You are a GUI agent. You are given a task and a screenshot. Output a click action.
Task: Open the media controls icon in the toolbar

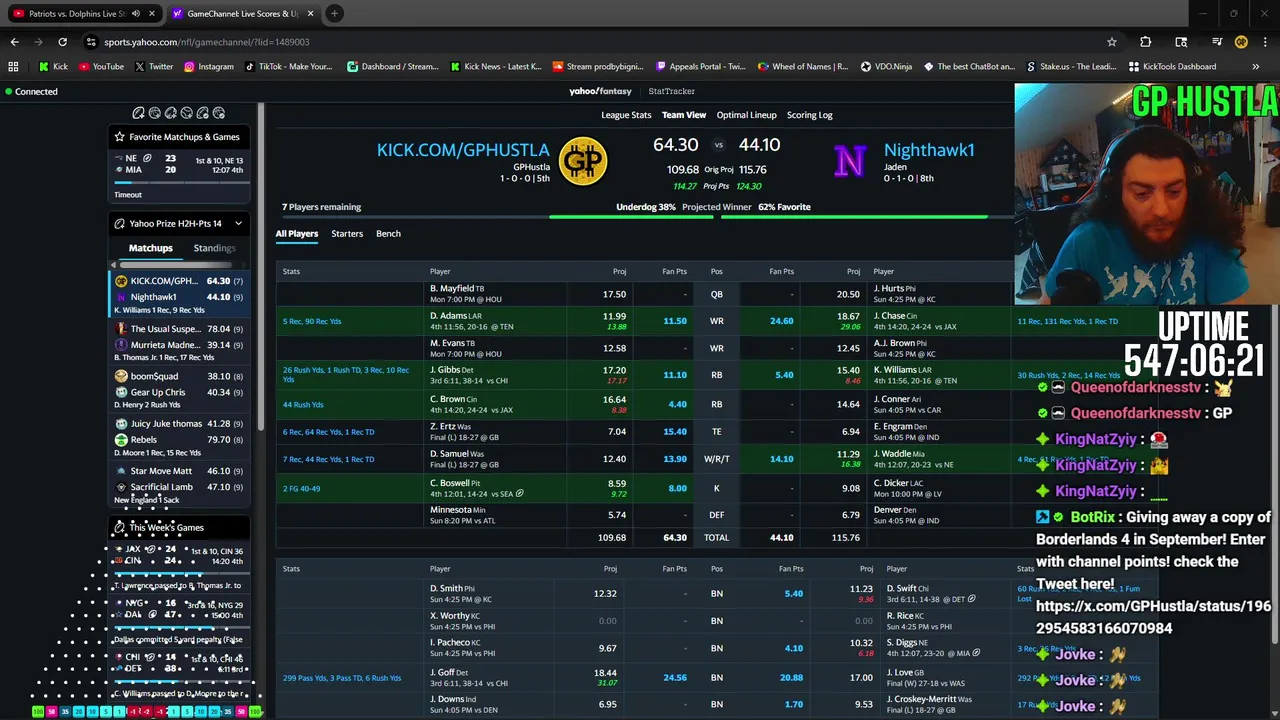click(x=1217, y=42)
